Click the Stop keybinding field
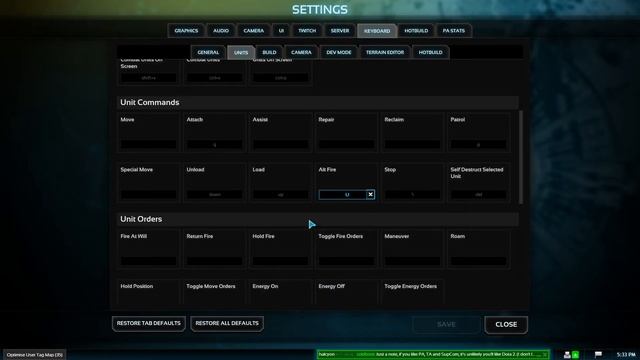 pyautogui.click(x=413, y=195)
